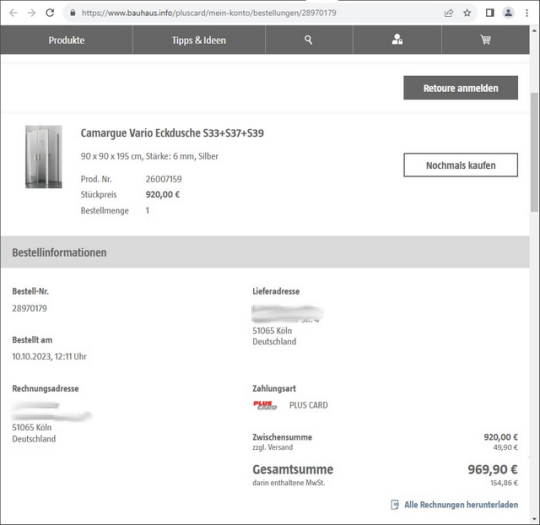This screenshot has height=525, width=540.
Task: Bookmark this page with the star icon
Action: [467, 13]
